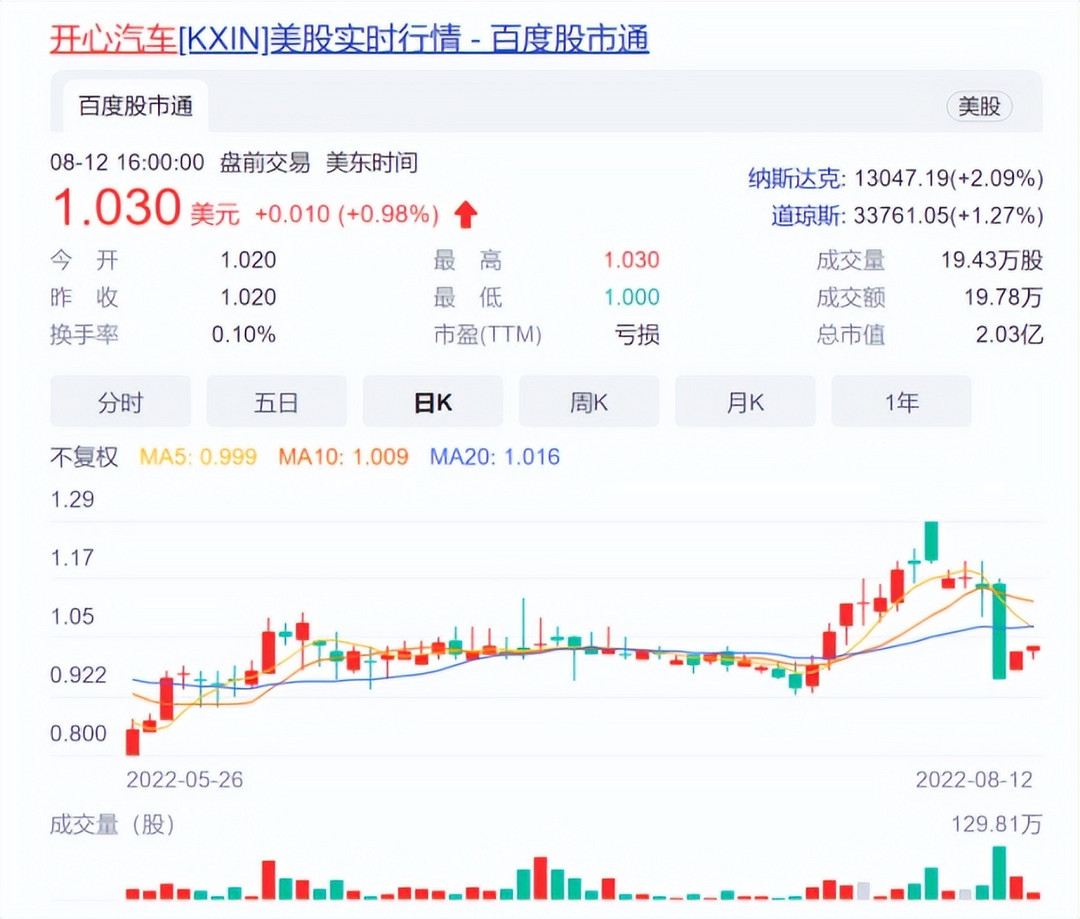Click the tall green candlestick at the chart peak
Viewport: 1080px width, 919px height.
click(931, 541)
